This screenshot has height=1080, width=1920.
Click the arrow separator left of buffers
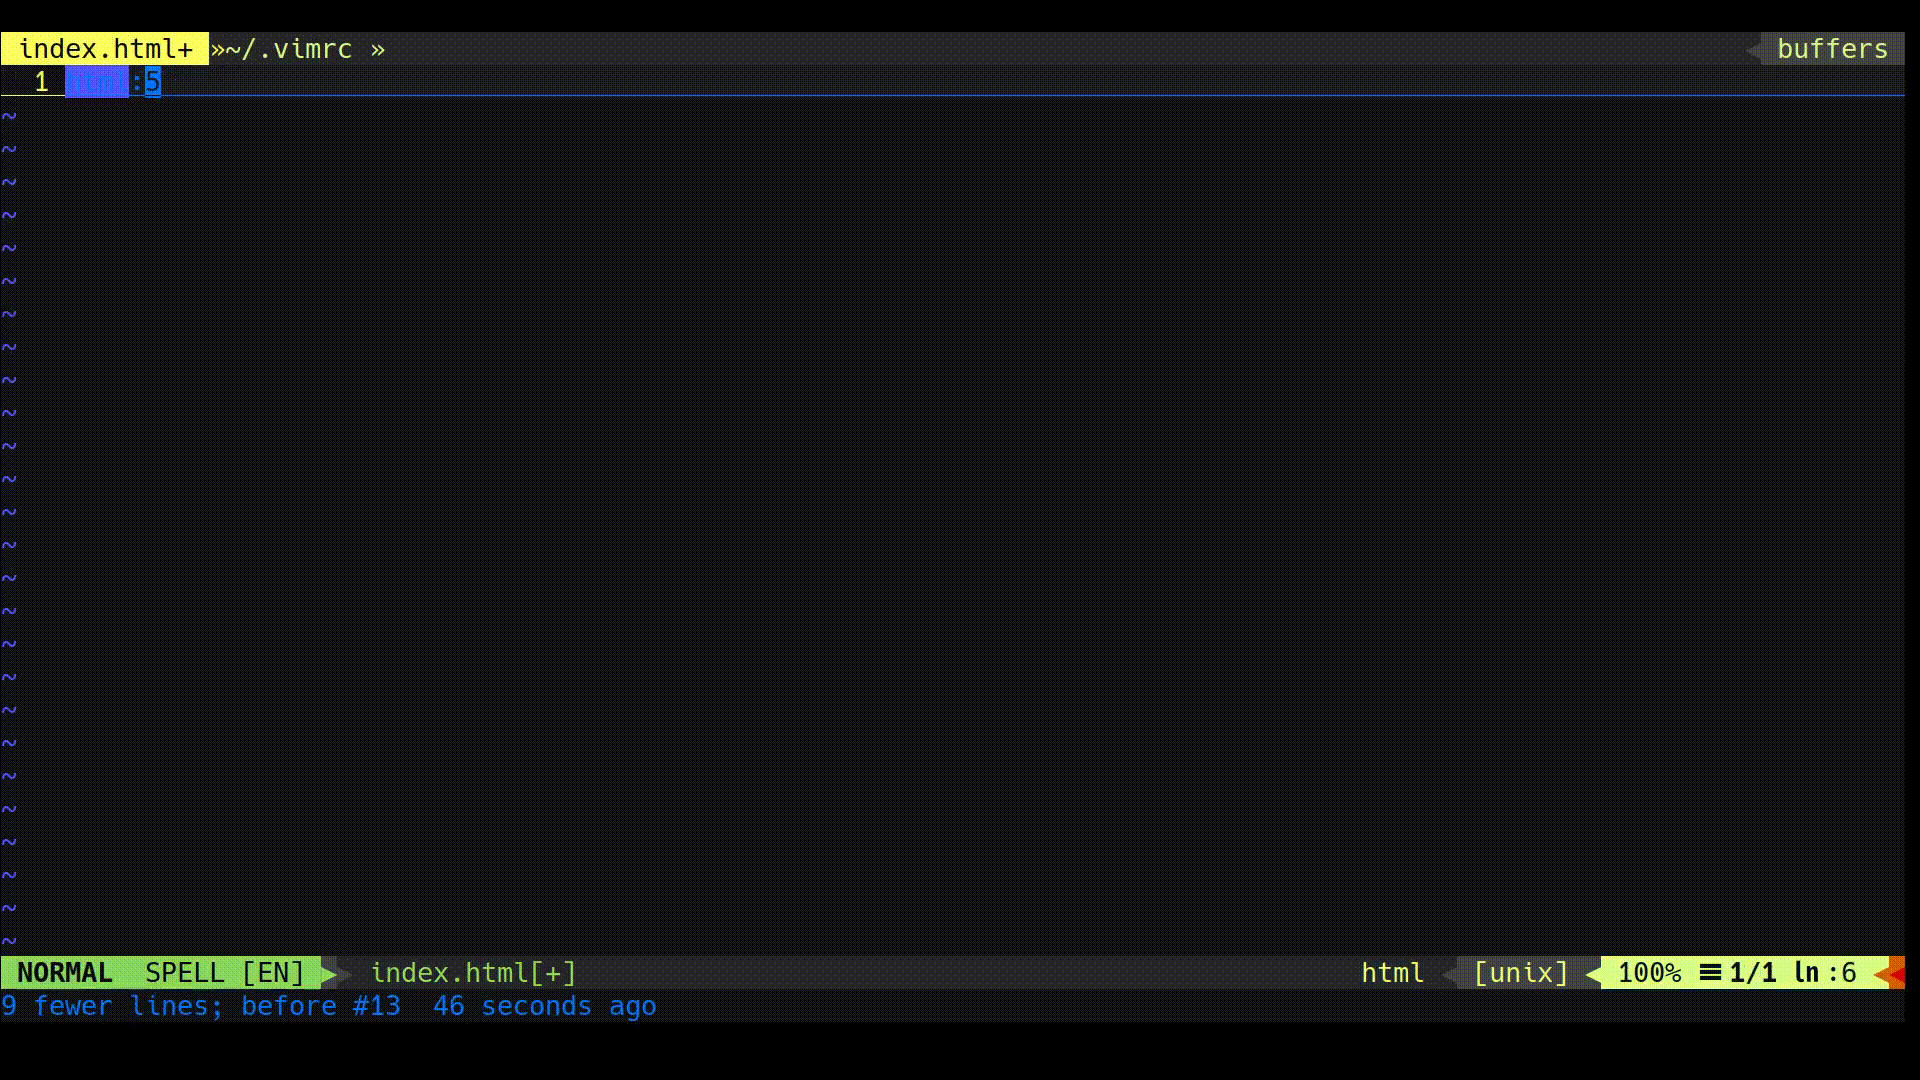coord(1753,49)
